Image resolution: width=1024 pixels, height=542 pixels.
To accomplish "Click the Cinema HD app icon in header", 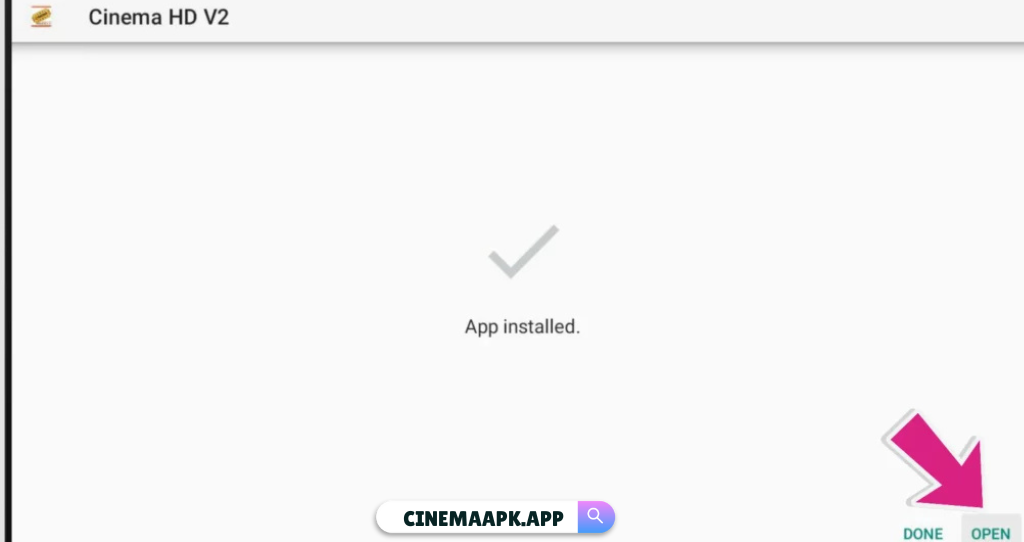I will pyautogui.click(x=41, y=17).
